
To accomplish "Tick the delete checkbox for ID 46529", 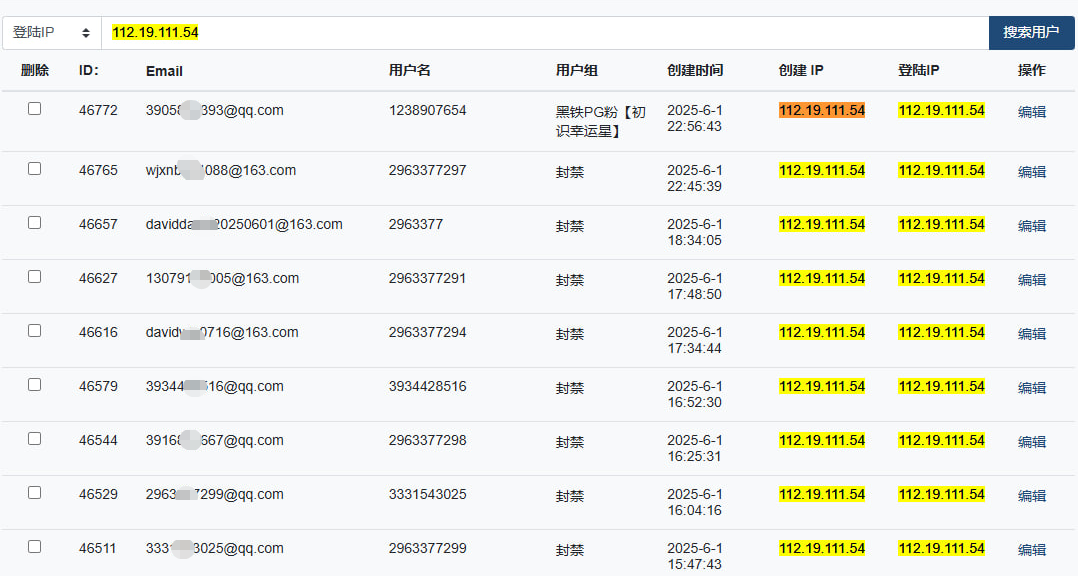I will point(34,492).
